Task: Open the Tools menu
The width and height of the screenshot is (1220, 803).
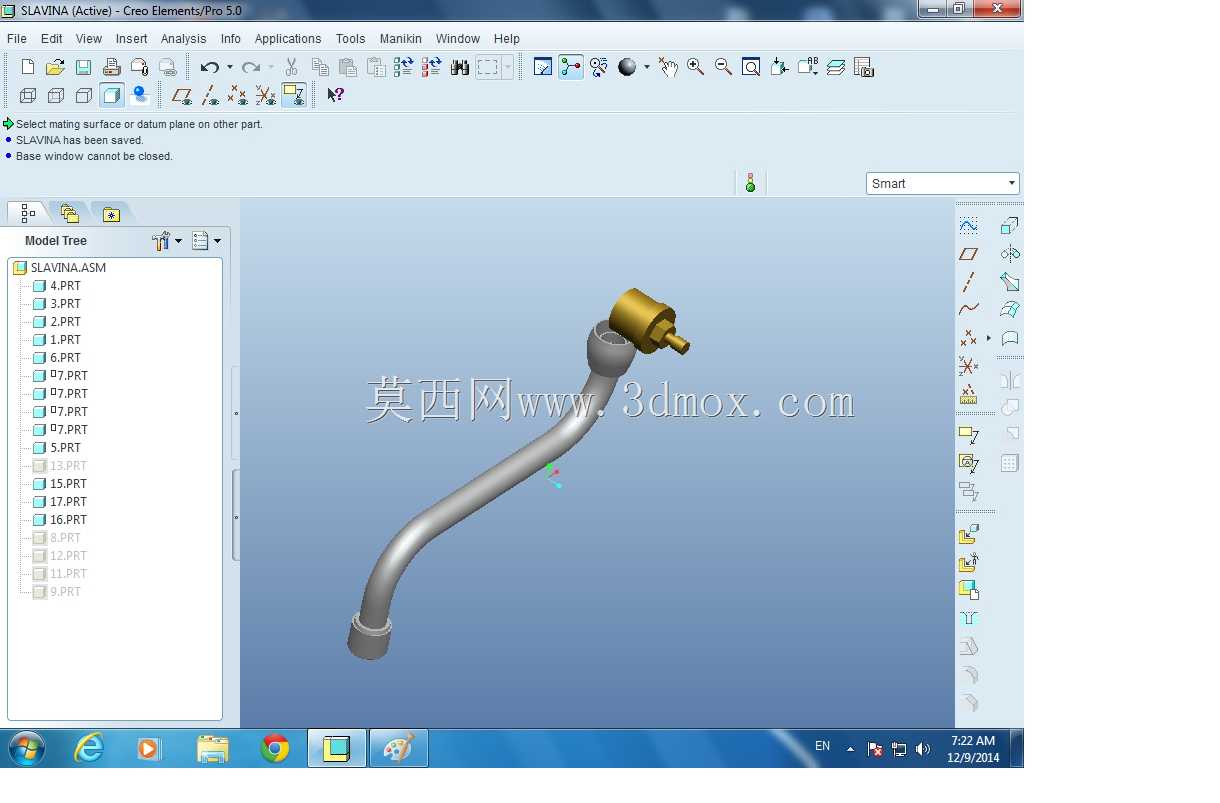Action: 350,39
